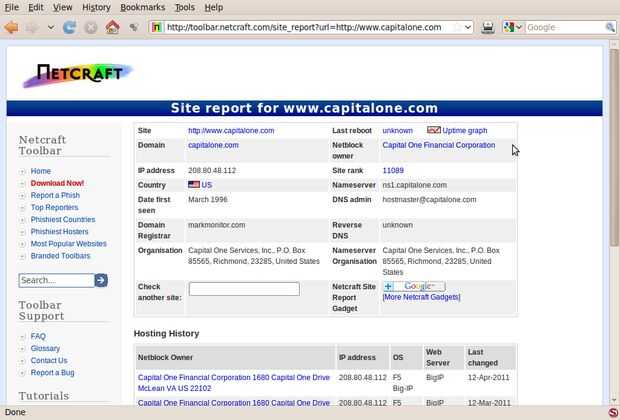Click the US country link
620x420 pixels.
tap(207, 185)
